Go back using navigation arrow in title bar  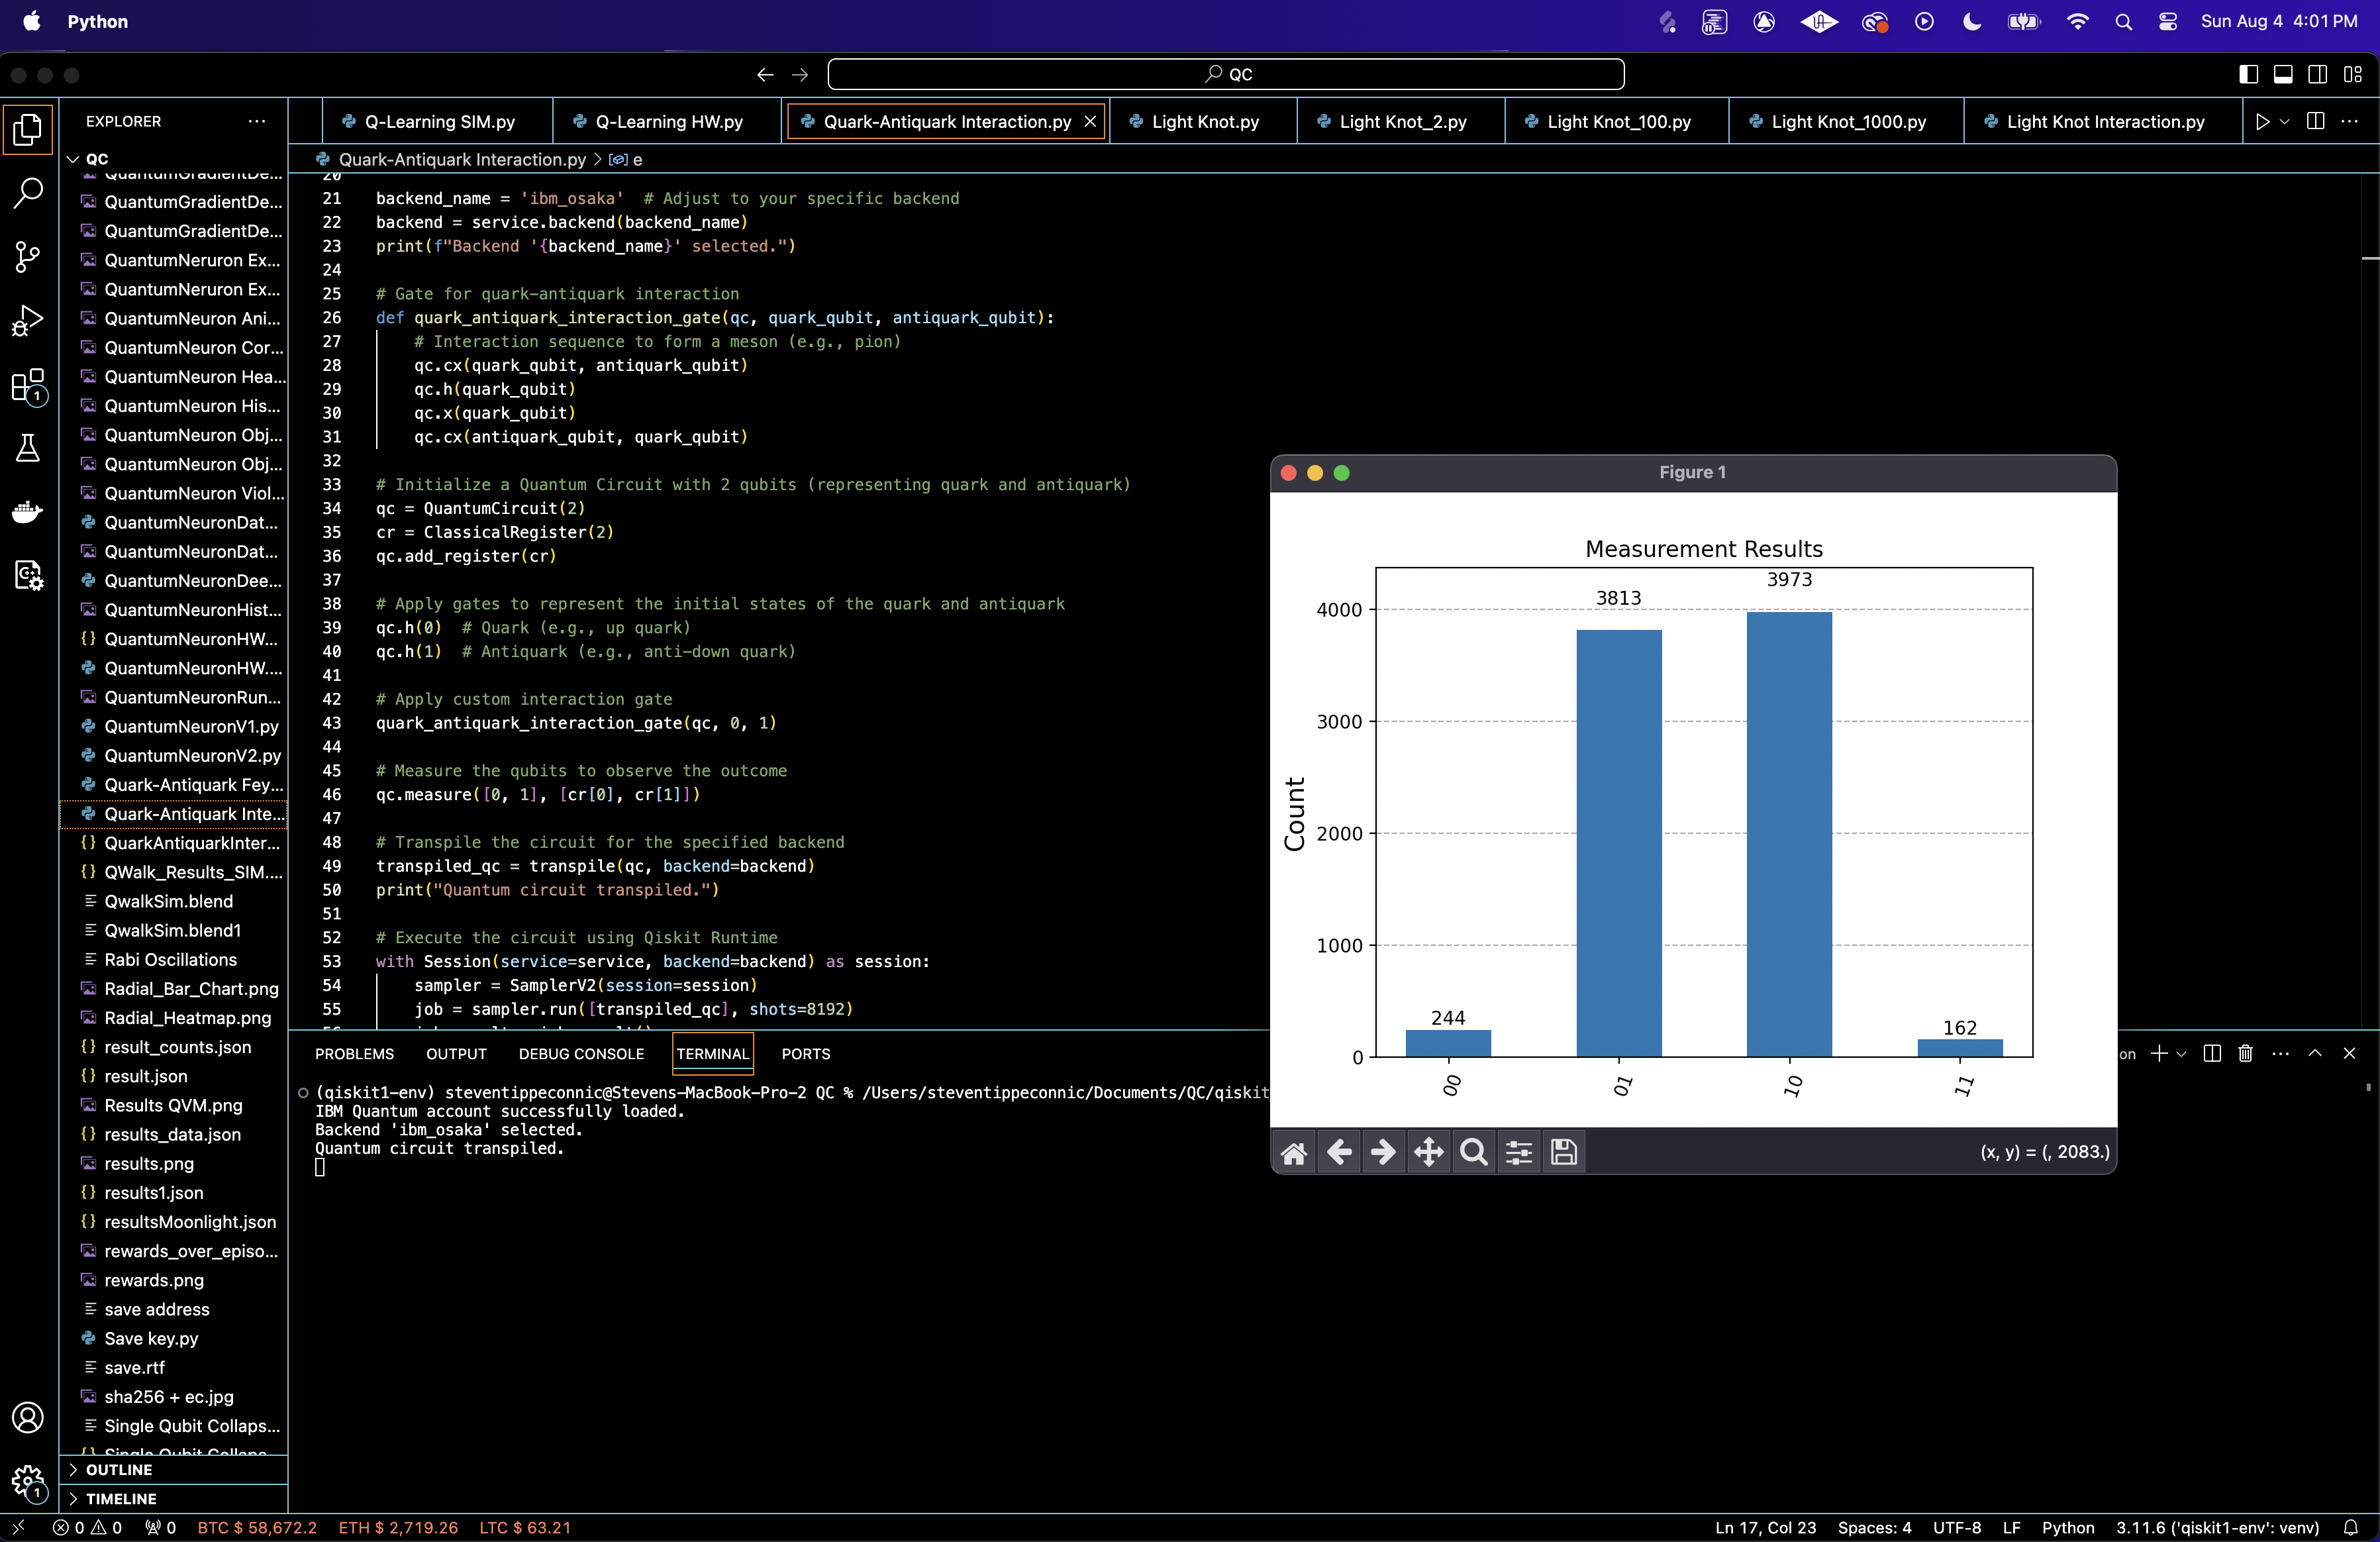click(765, 74)
